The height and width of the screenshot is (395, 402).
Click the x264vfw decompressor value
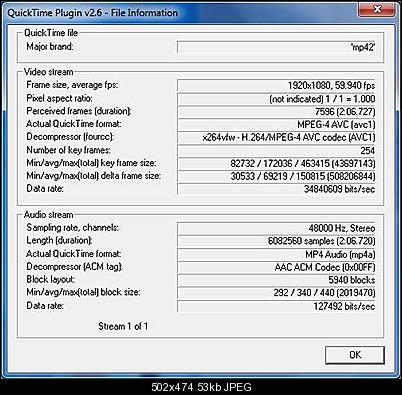tap(276, 137)
